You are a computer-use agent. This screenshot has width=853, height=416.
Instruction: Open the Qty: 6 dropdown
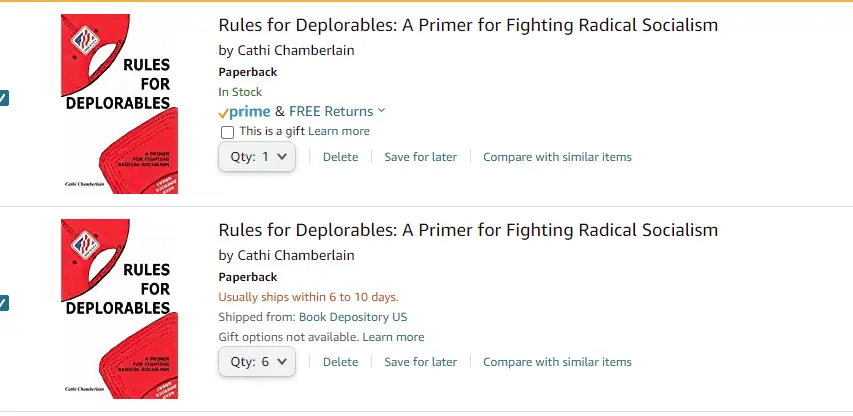coord(257,362)
